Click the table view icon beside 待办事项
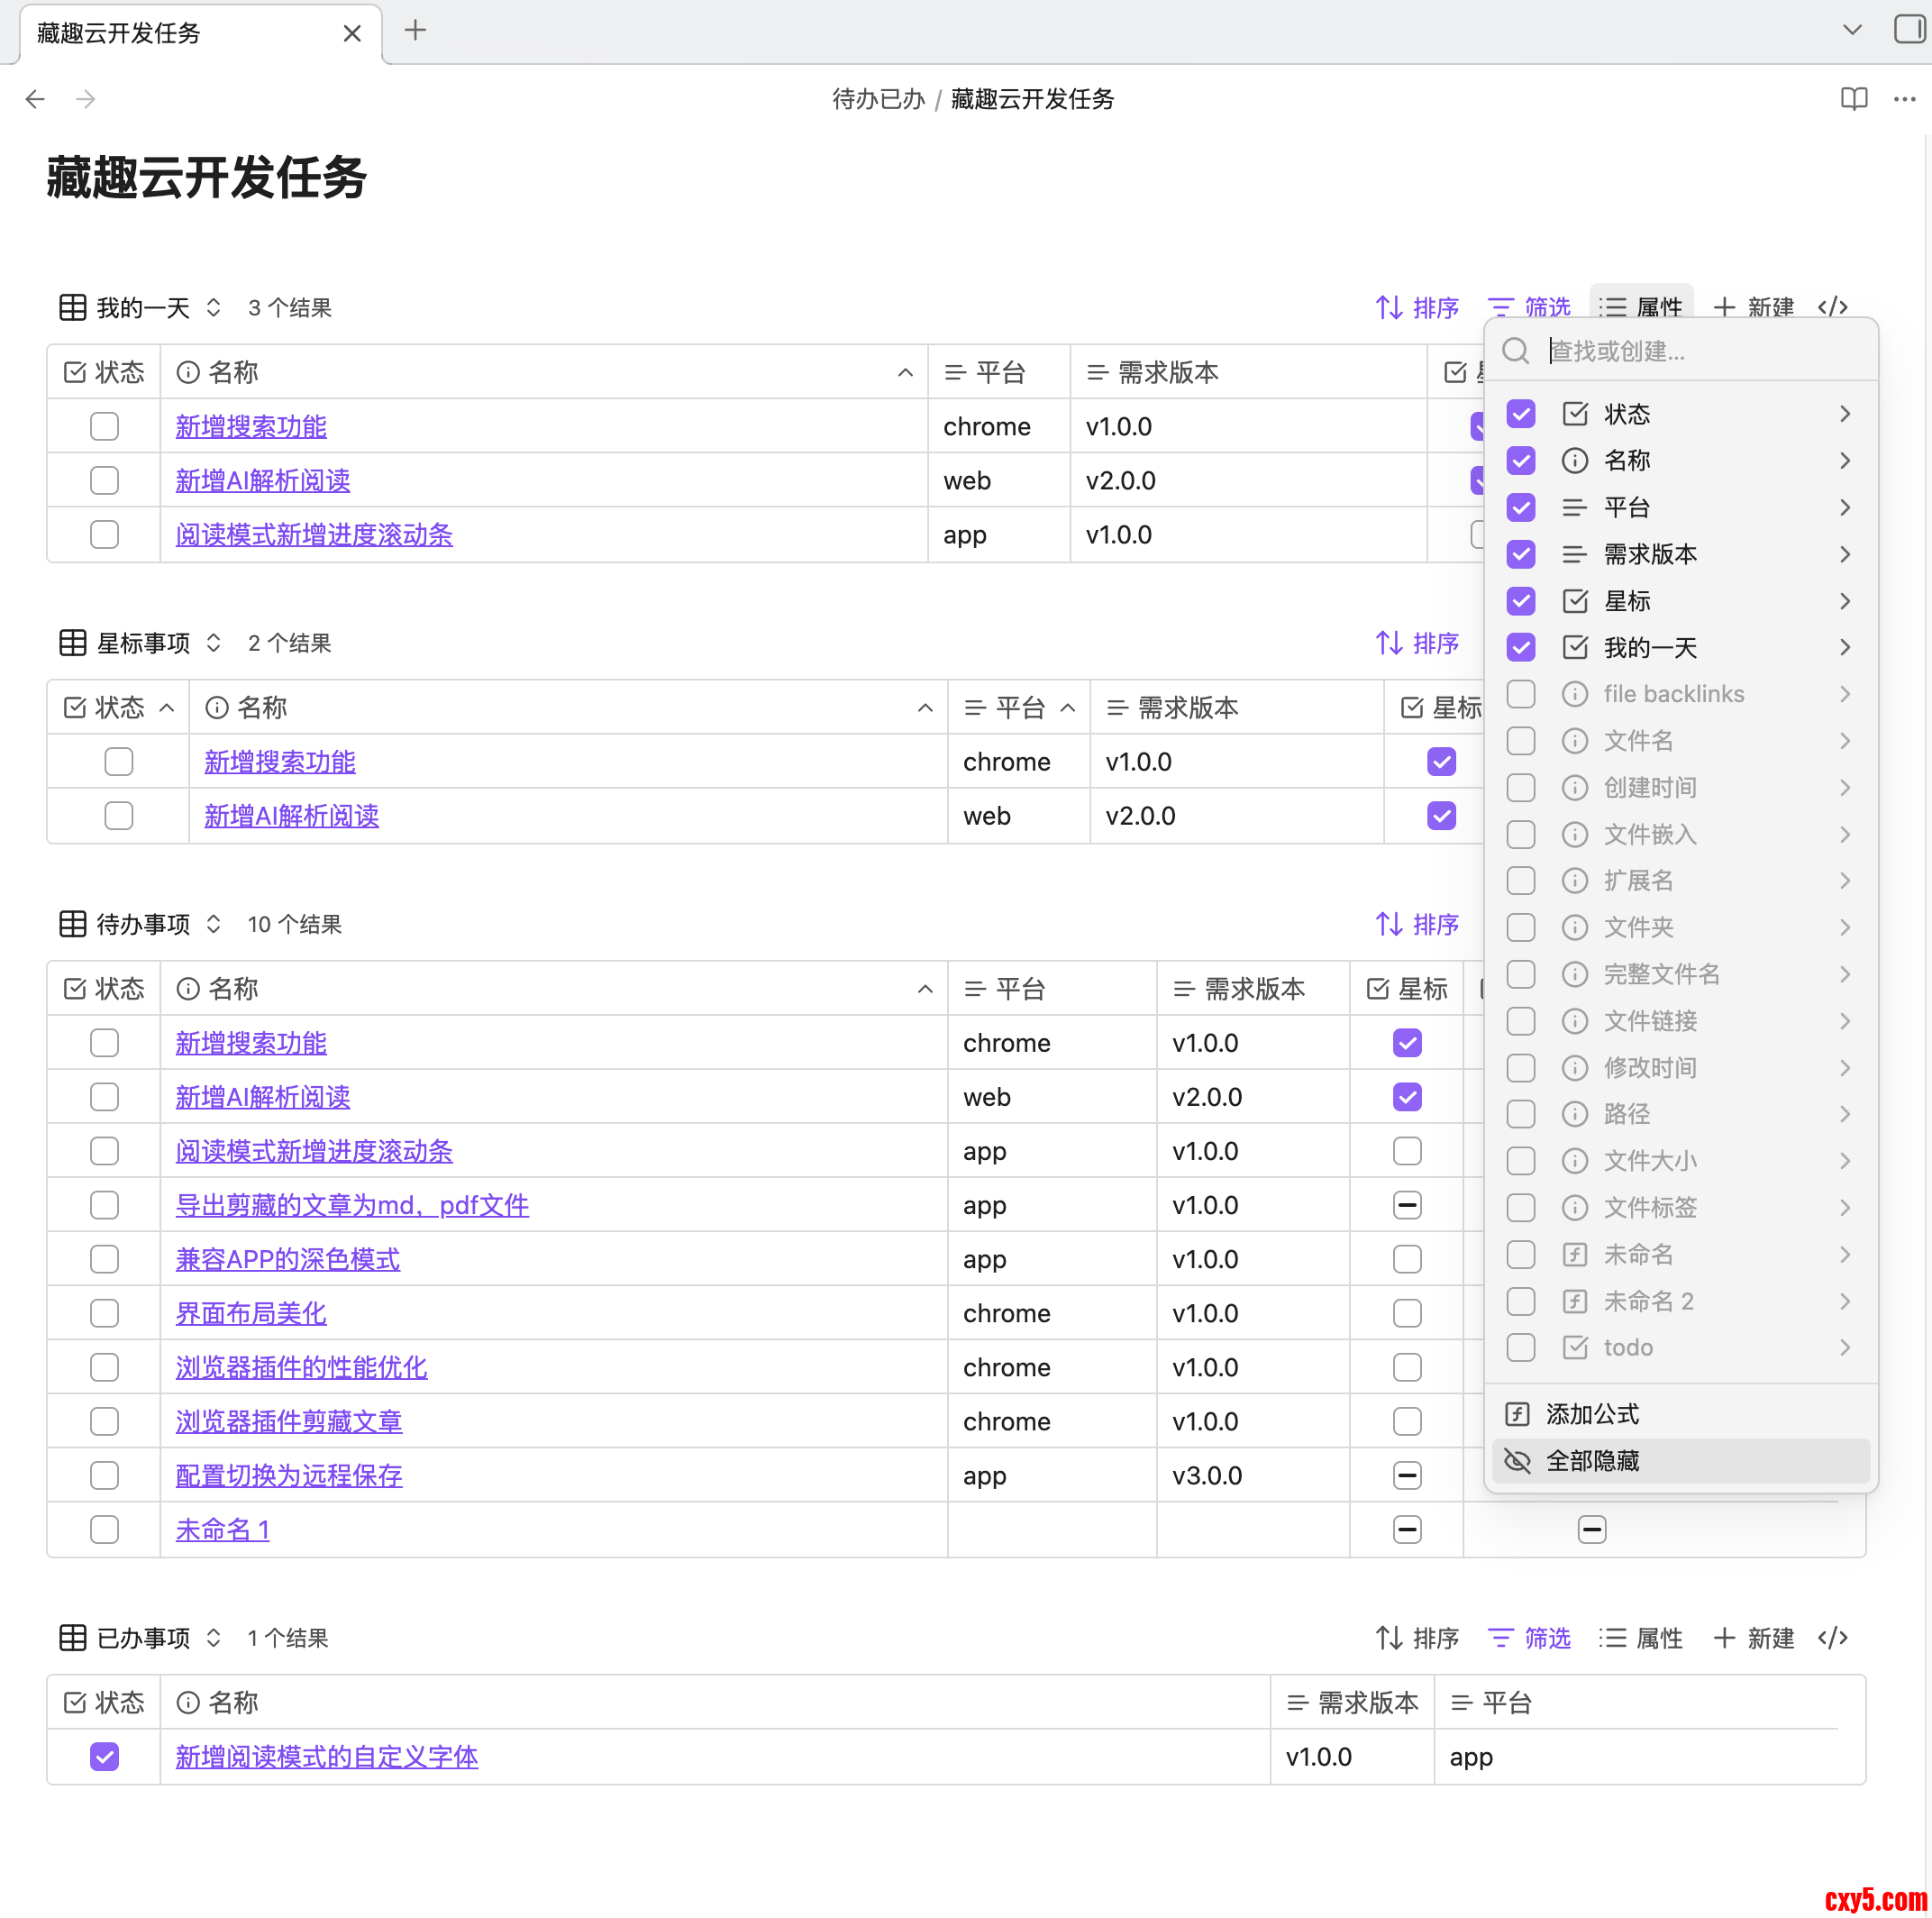The height and width of the screenshot is (1918, 1932). pos(72,924)
